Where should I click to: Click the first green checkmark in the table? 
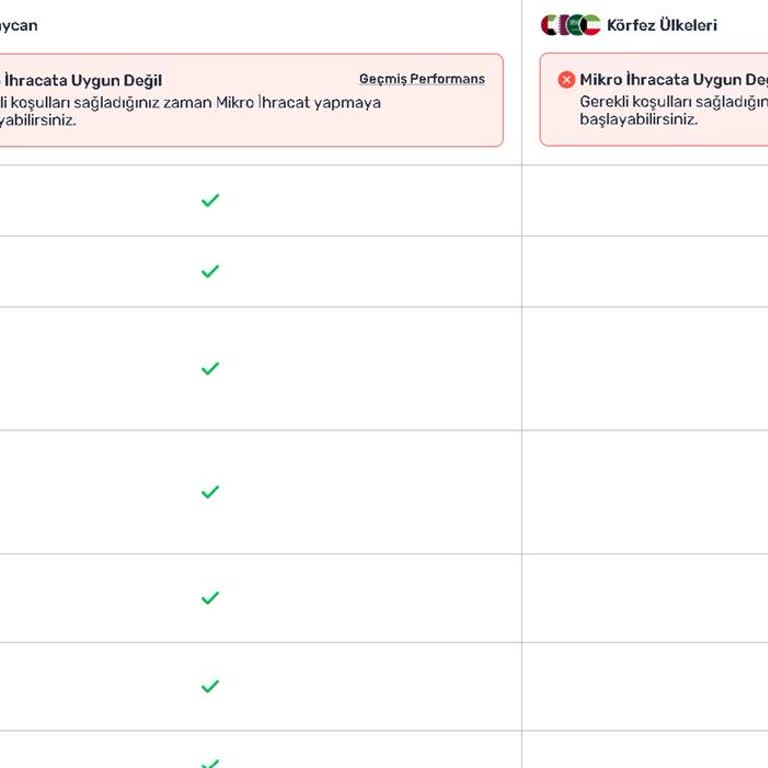click(x=210, y=201)
